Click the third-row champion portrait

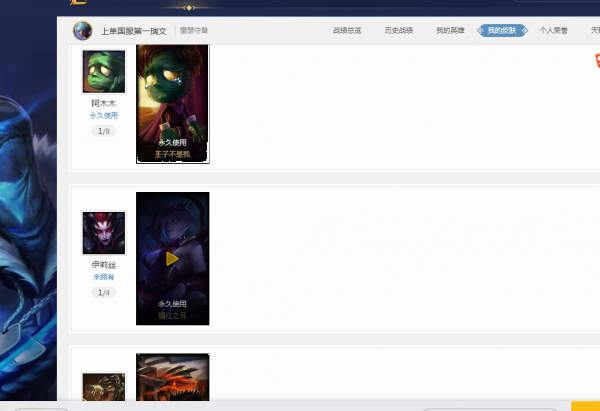[104, 387]
